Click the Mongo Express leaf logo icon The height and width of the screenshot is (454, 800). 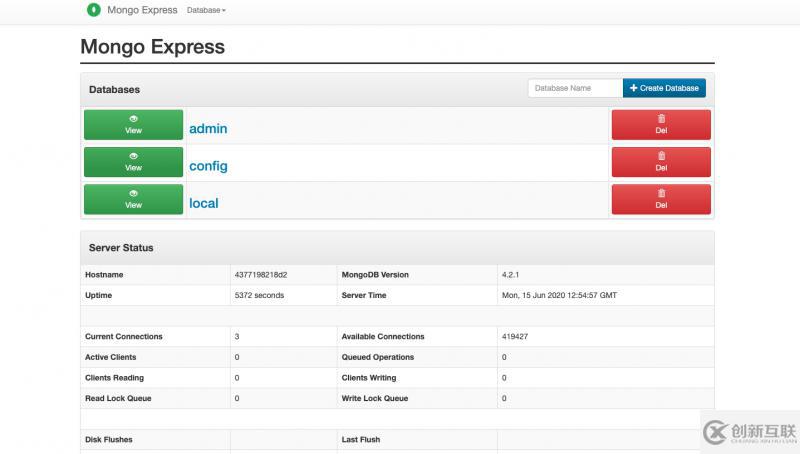(x=93, y=10)
